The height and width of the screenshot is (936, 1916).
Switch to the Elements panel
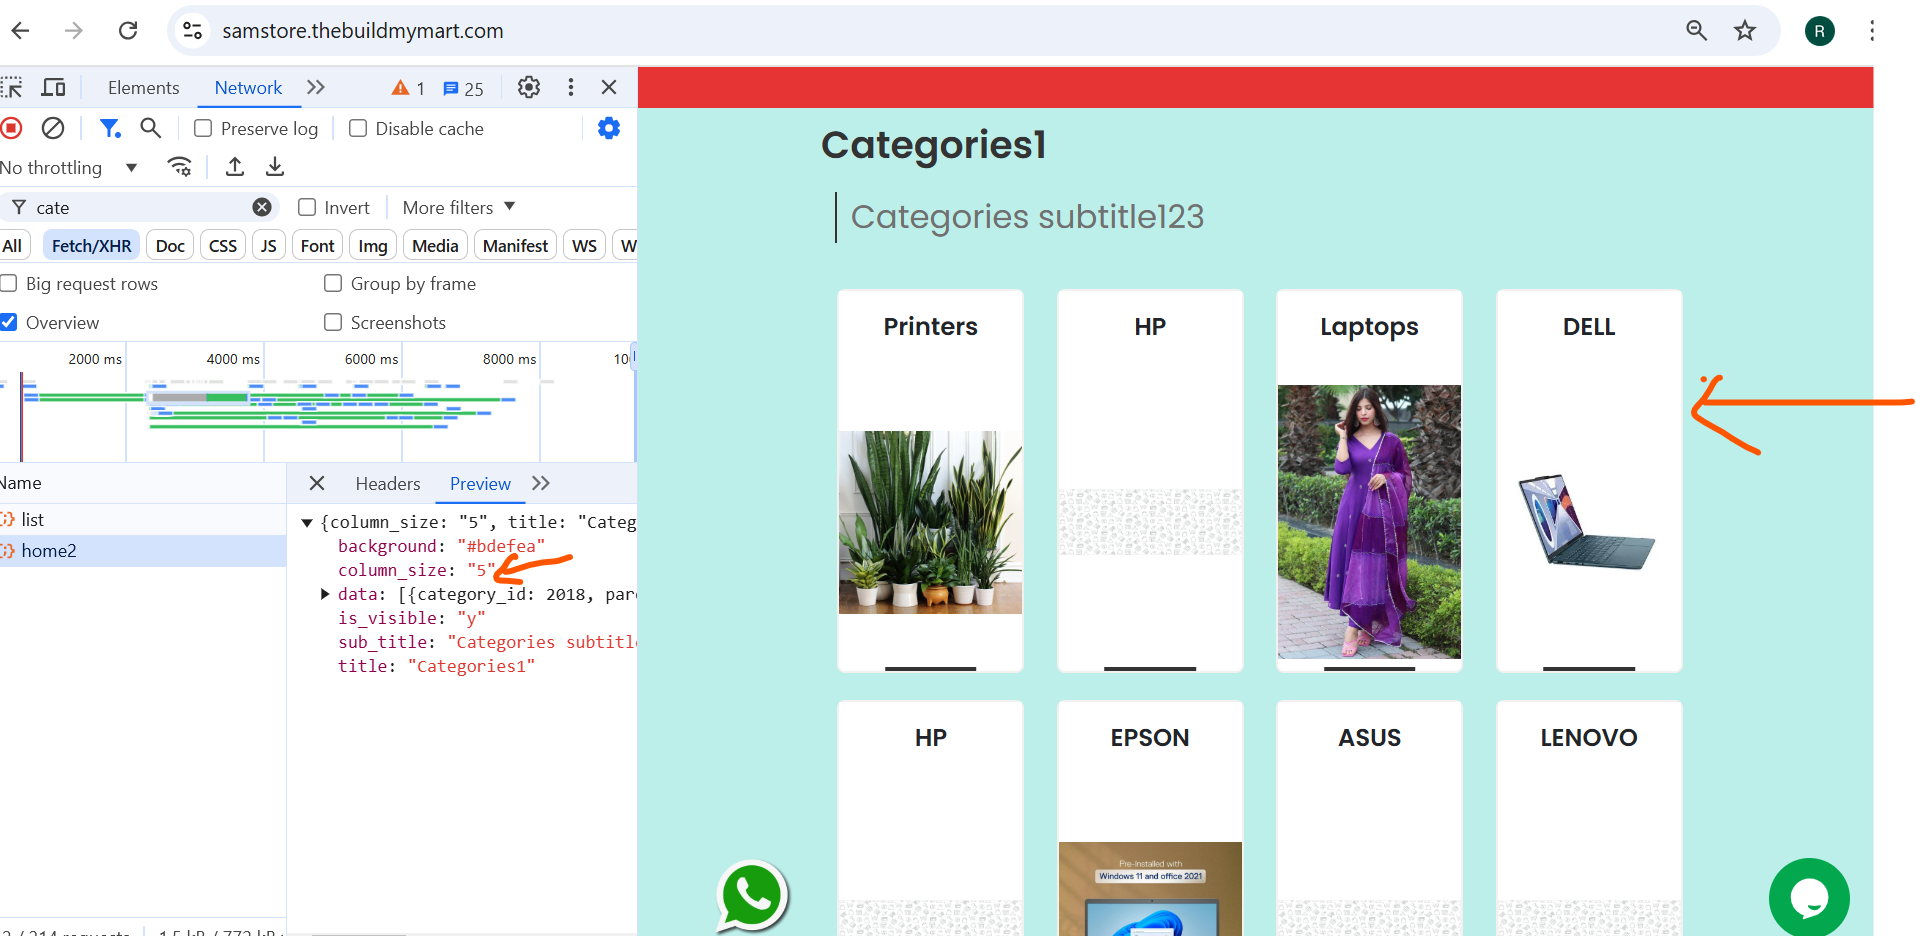click(x=144, y=88)
